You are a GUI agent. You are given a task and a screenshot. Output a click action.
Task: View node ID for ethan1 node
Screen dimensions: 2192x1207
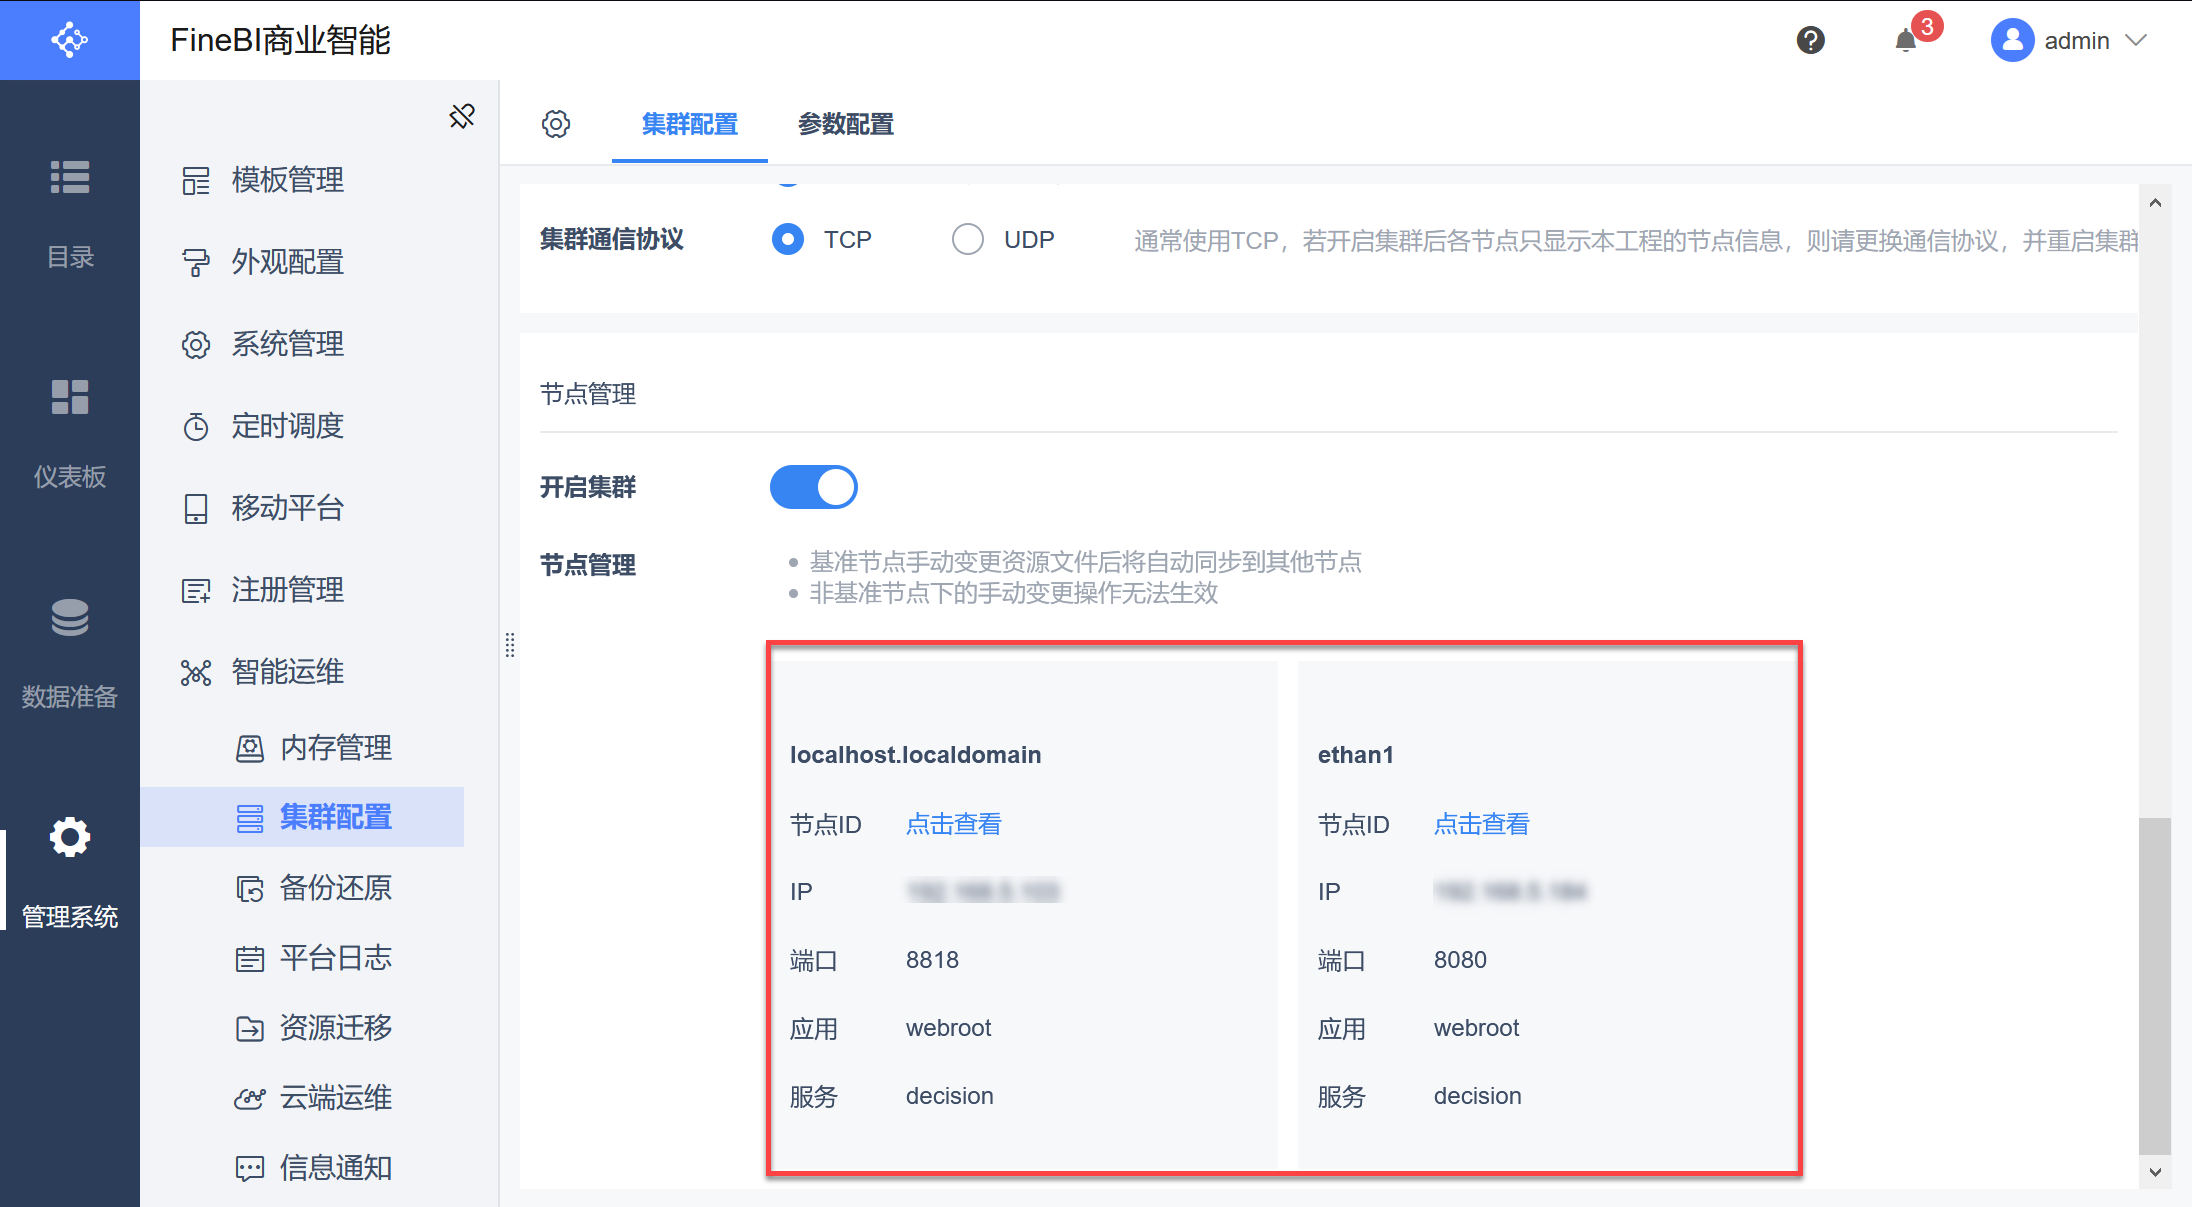coord(1481,824)
